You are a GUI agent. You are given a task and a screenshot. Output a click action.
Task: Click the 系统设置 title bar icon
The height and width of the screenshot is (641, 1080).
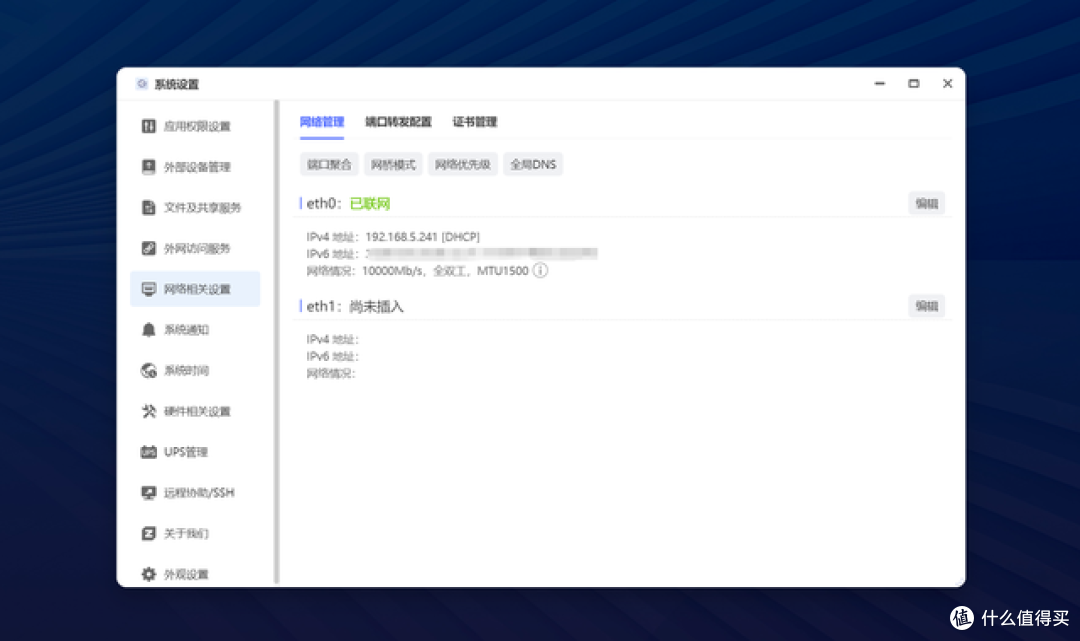(x=142, y=84)
